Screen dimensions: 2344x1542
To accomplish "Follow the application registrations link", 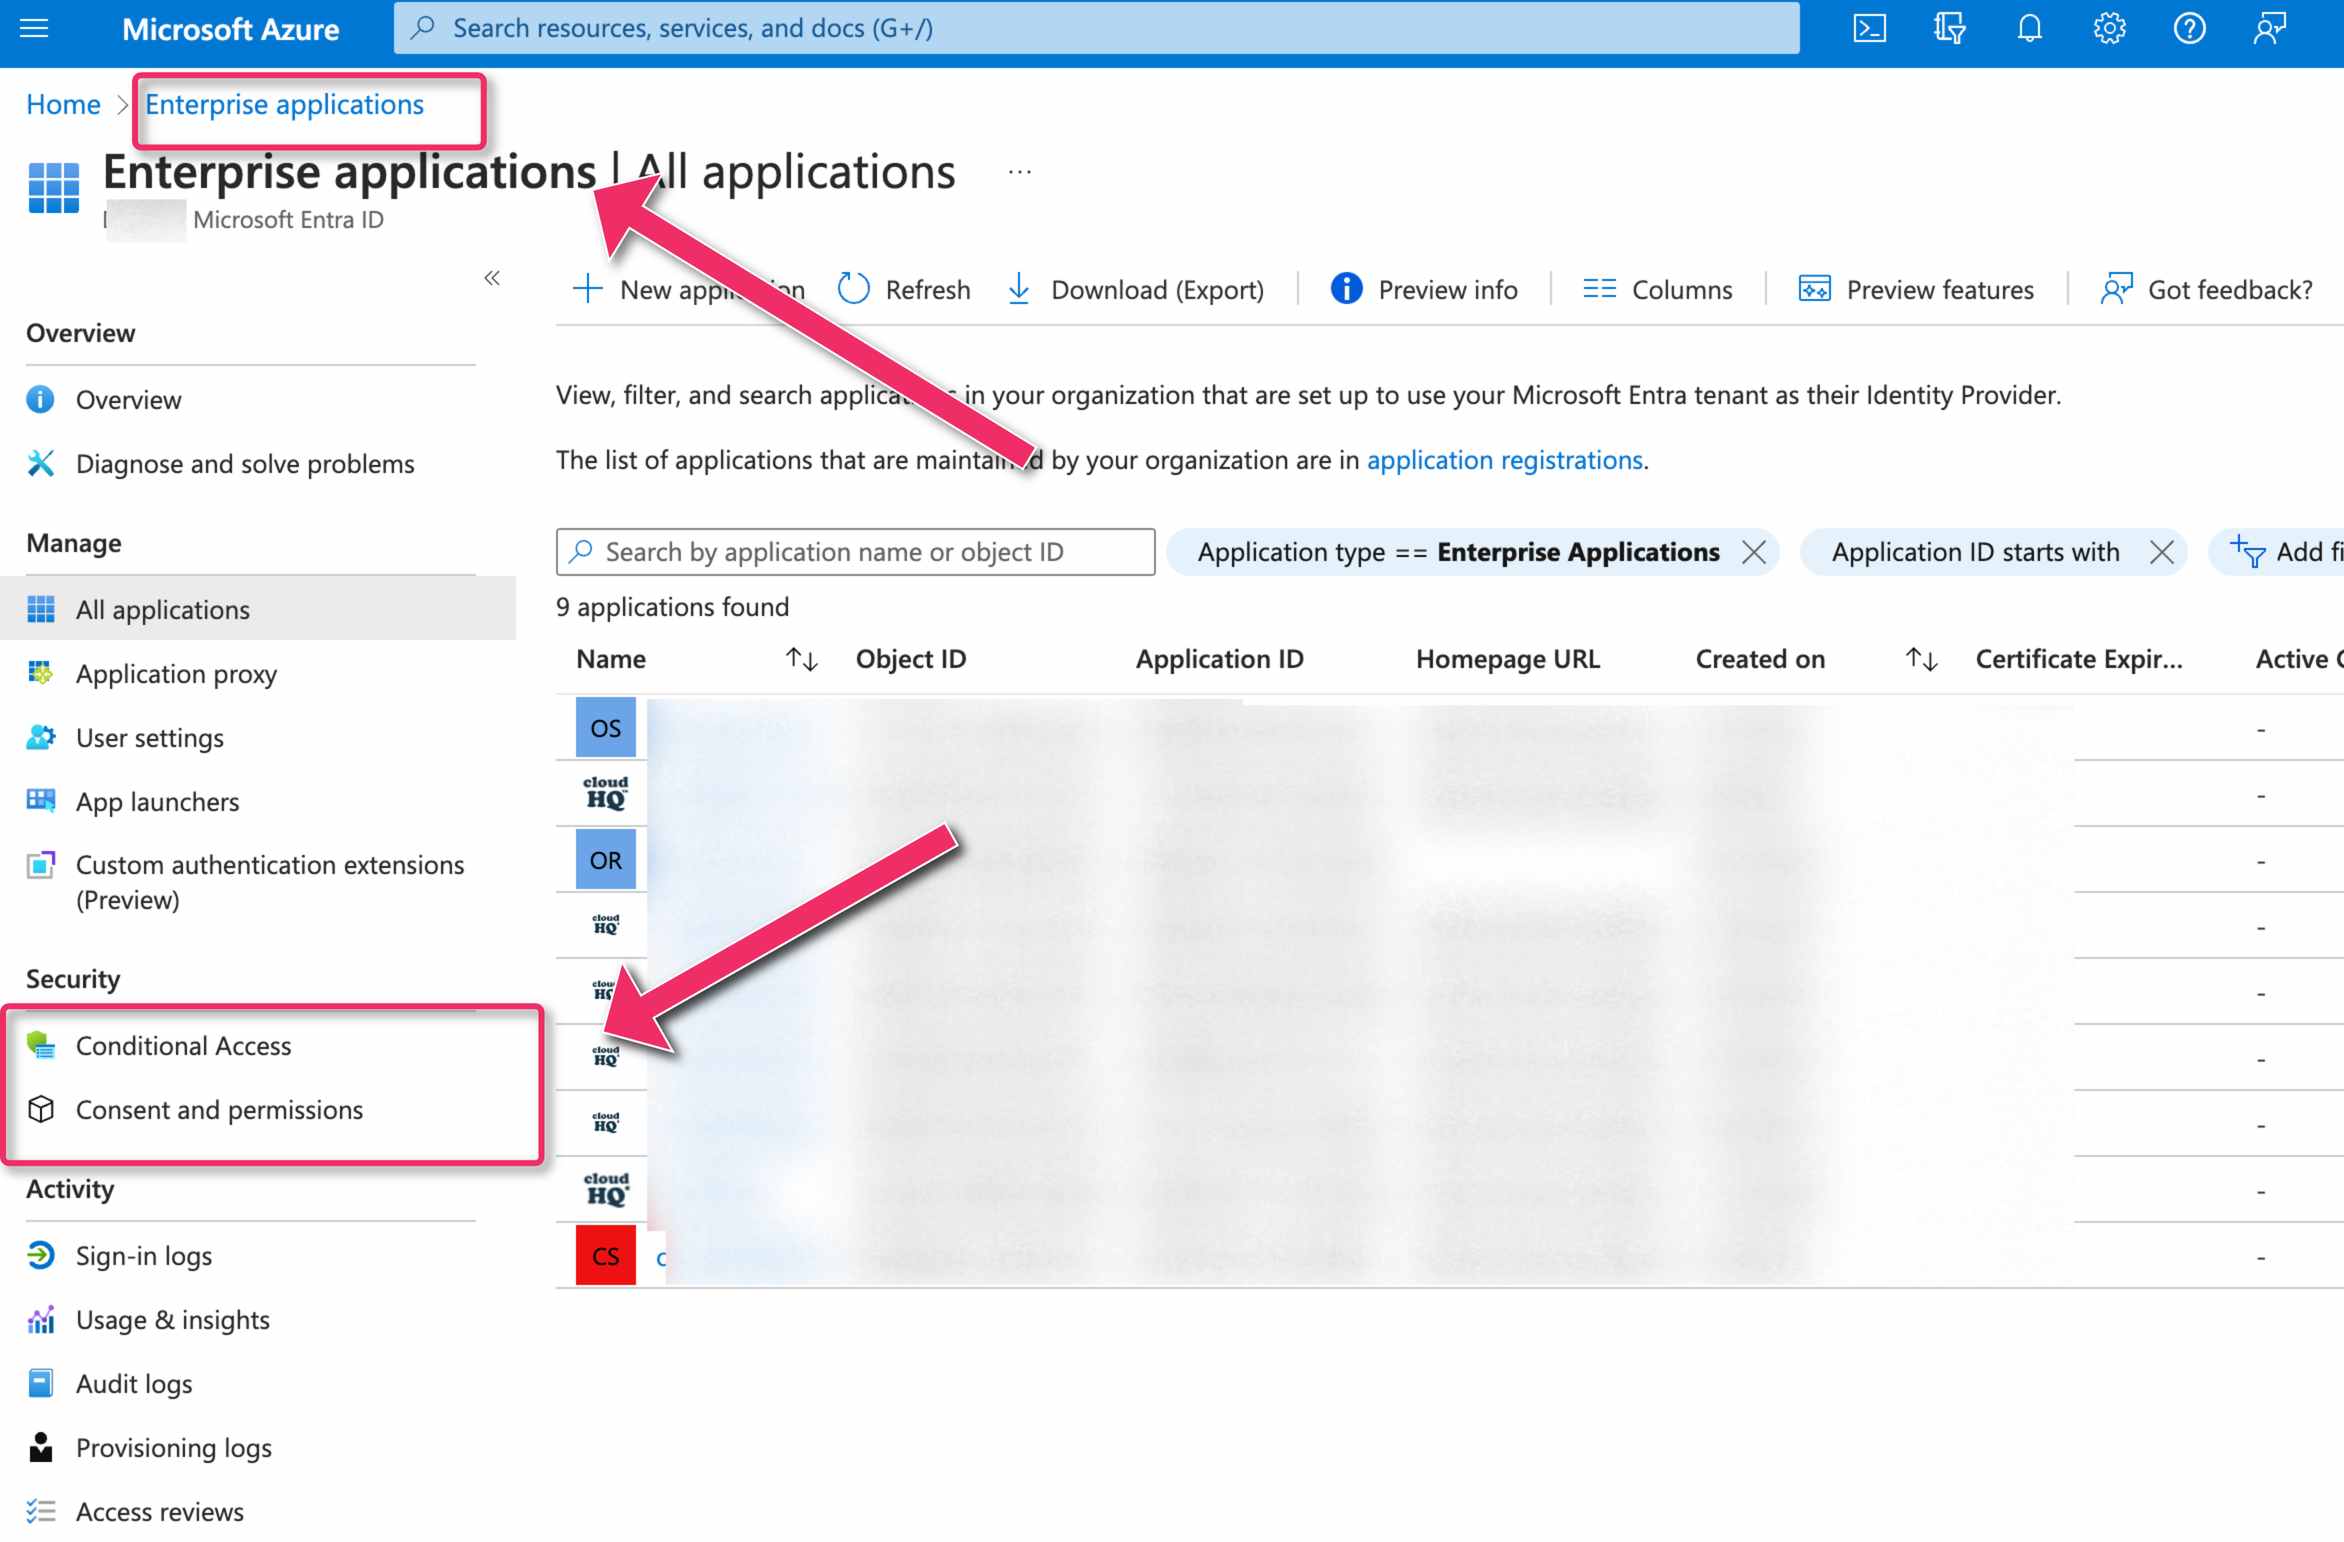I will (1504, 460).
